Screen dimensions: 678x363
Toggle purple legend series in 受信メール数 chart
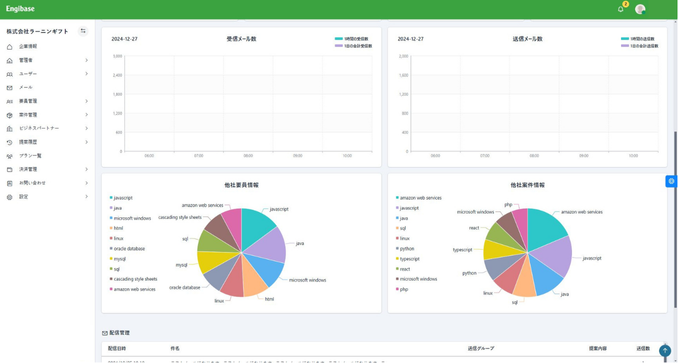coord(353,45)
